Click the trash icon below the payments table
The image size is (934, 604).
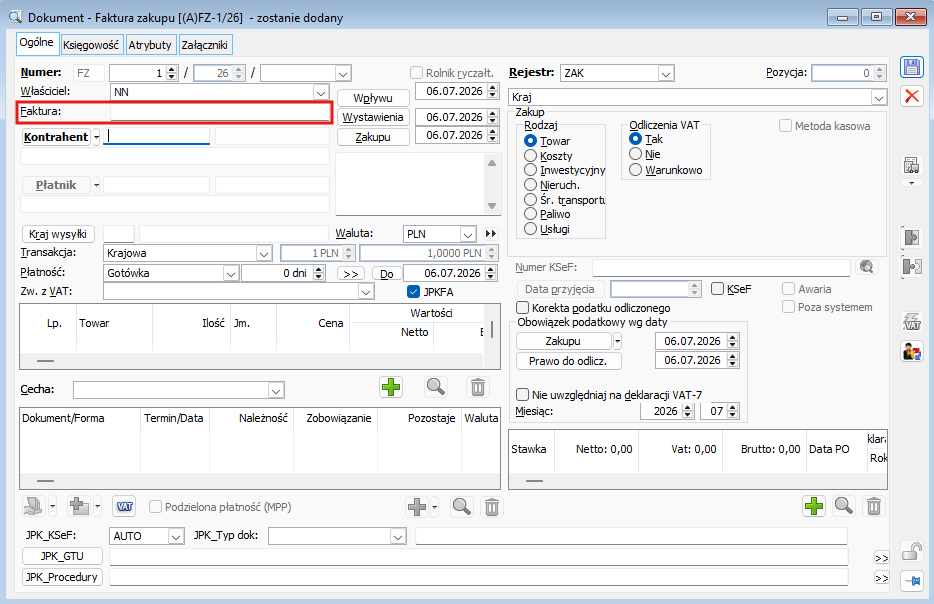click(x=491, y=507)
